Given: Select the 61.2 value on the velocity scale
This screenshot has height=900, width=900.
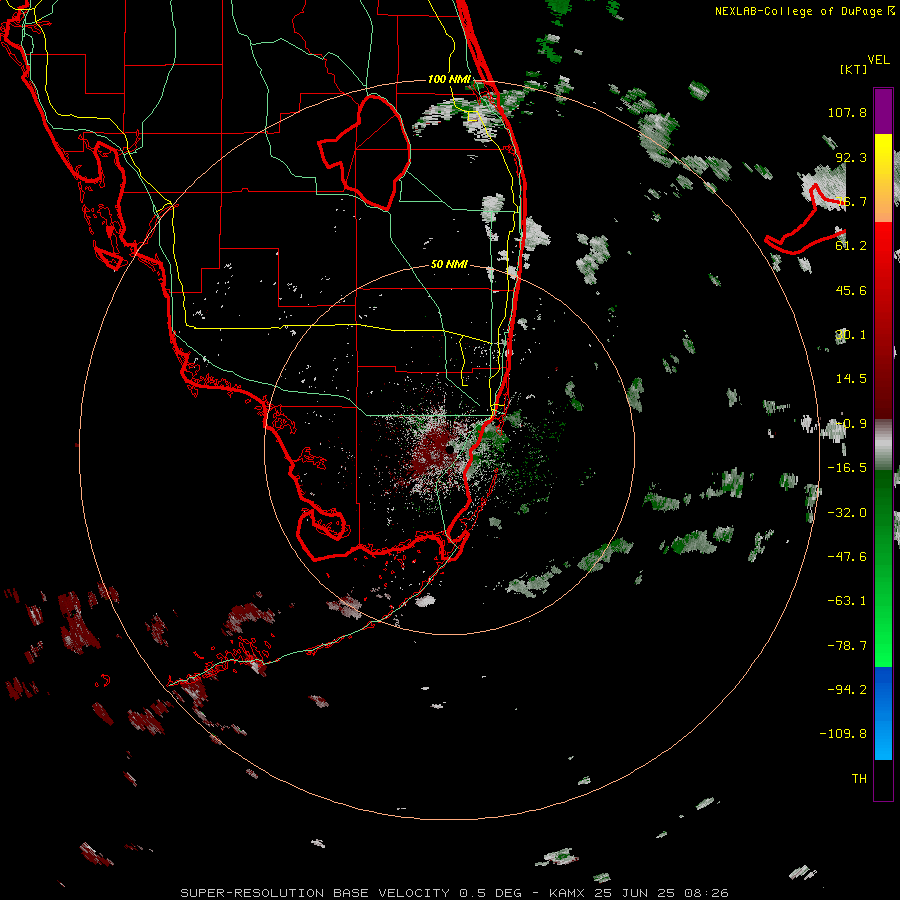Looking at the screenshot, I should pos(851,246).
